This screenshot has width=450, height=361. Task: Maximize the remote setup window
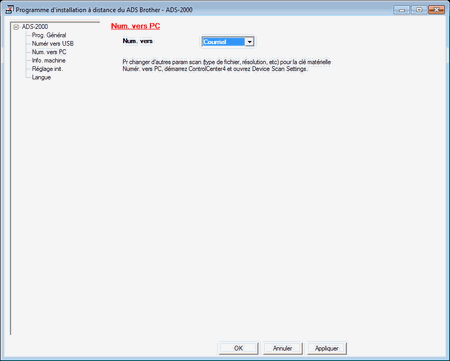pyautogui.click(x=419, y=10)
